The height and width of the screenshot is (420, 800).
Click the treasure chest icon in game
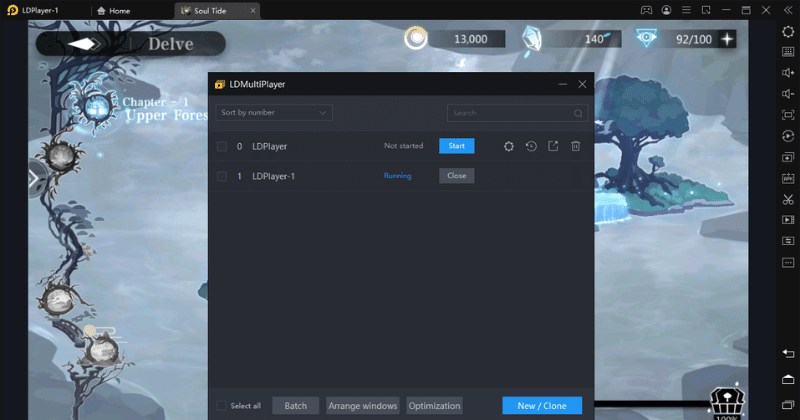728,401
